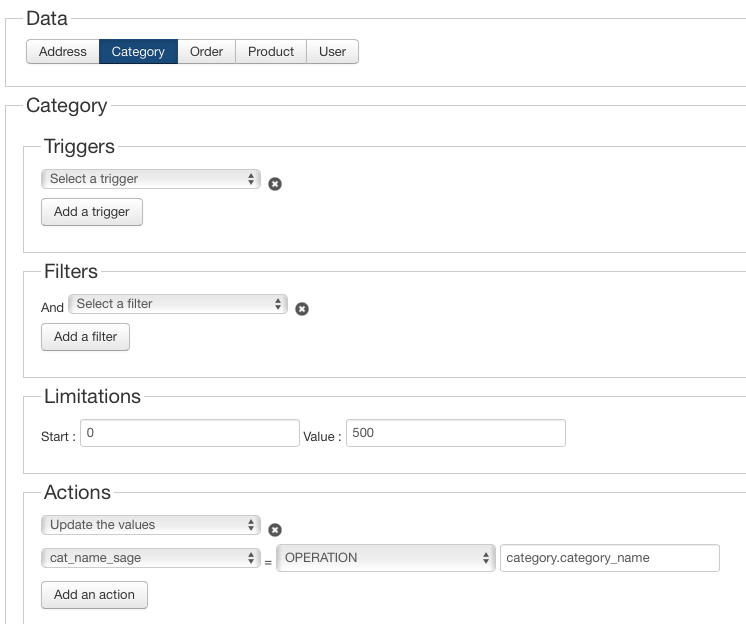This screenshot has height=624, width=746.
Task: Remove the 'Update the values' action row
Action: [275, 530]
